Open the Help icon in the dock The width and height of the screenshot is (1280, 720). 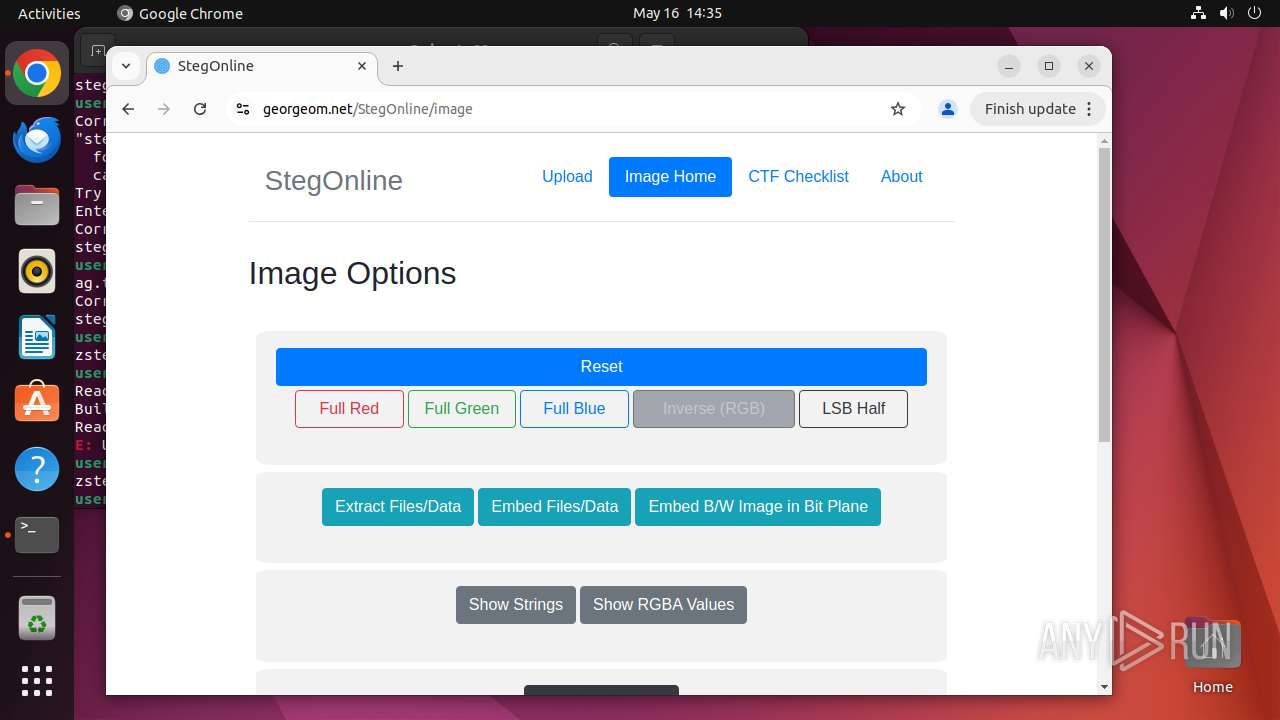pyautogui.click(x=37, y=468)
